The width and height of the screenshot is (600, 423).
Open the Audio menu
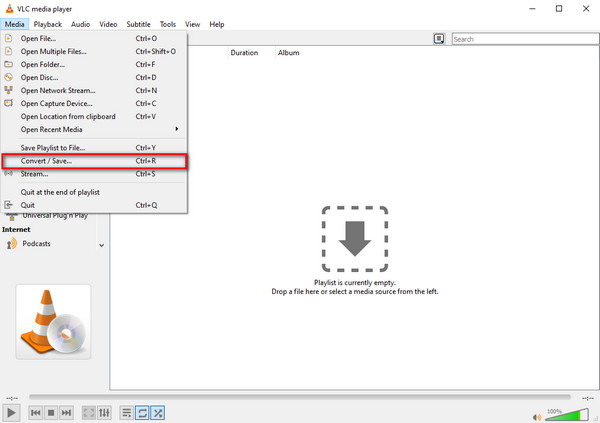point(80,24)
